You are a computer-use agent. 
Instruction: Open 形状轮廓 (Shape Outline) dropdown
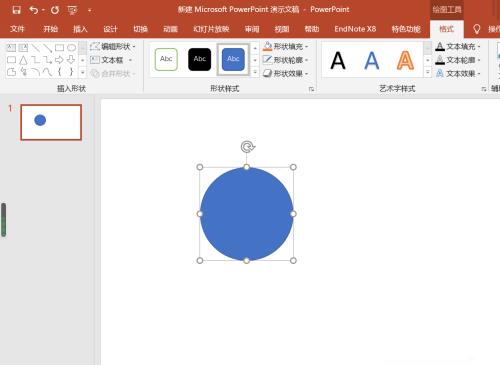point(285,60)
